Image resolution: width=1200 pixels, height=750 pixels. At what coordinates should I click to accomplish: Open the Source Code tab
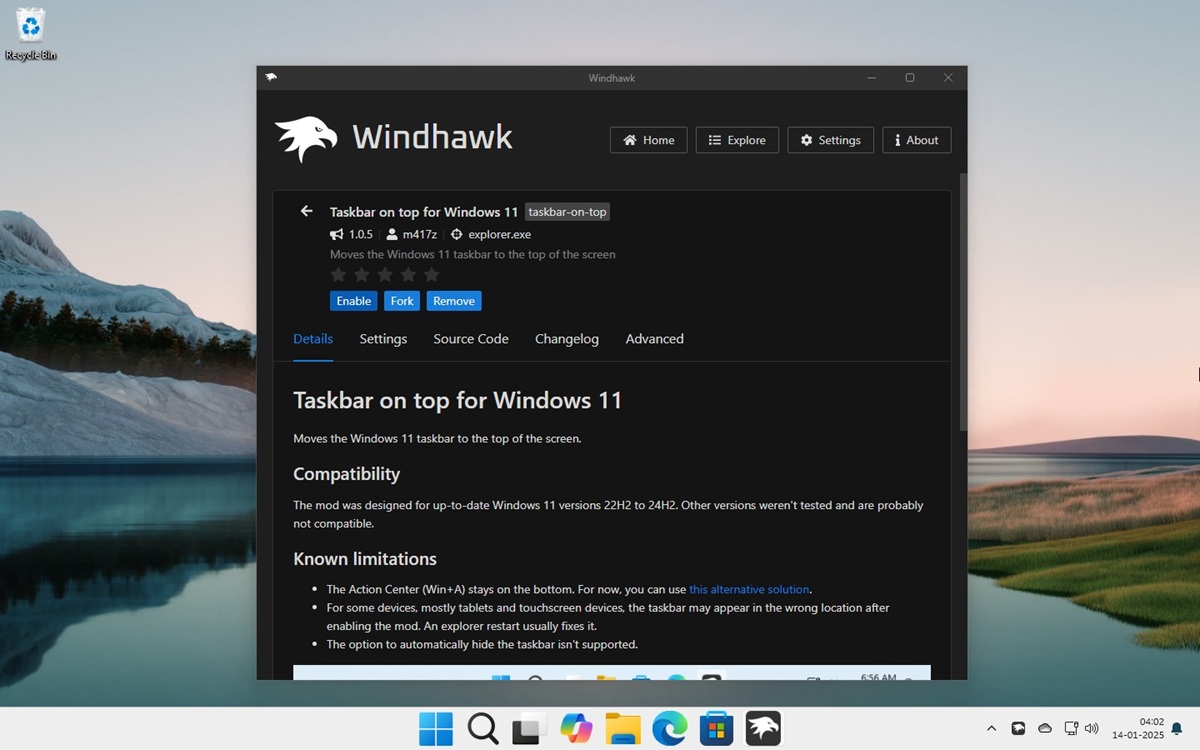pyautogui.click(x=470, y=339)
